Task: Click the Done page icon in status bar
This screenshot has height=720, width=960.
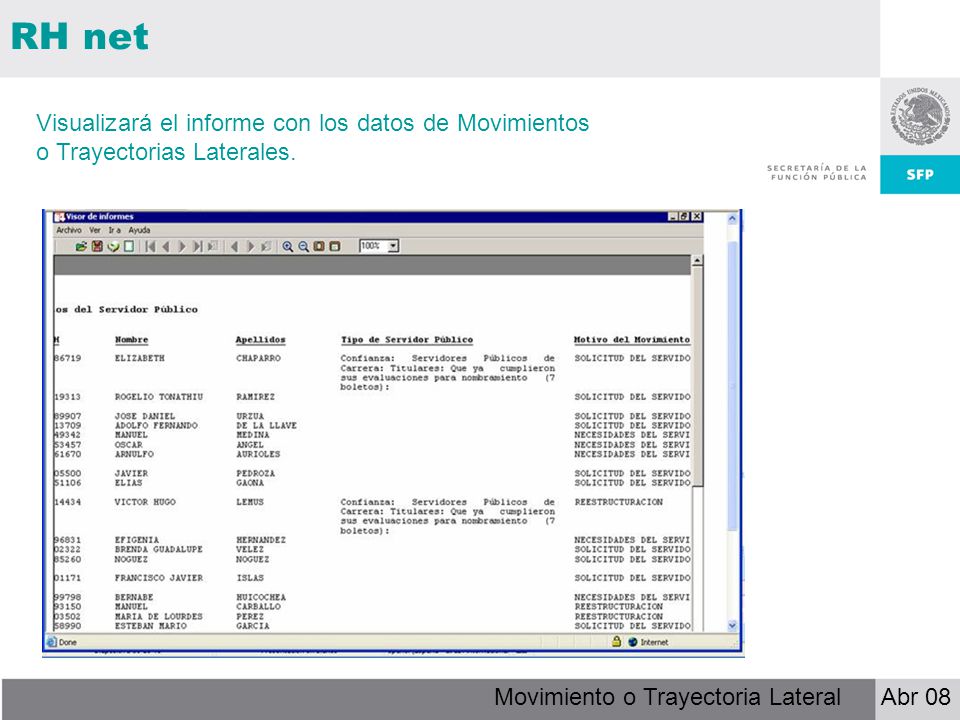Action: click(52, 642)
